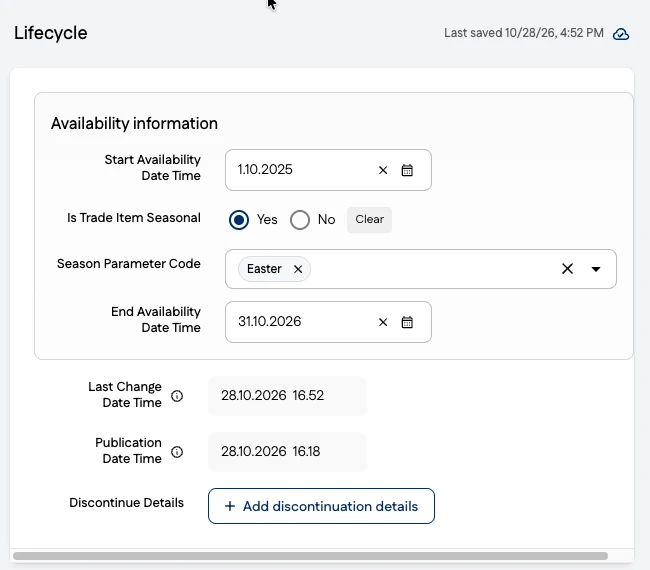This screenshot has width=650, height=570.
Task: Click Add discontinuation details button
Action: [x=321, y=506]
